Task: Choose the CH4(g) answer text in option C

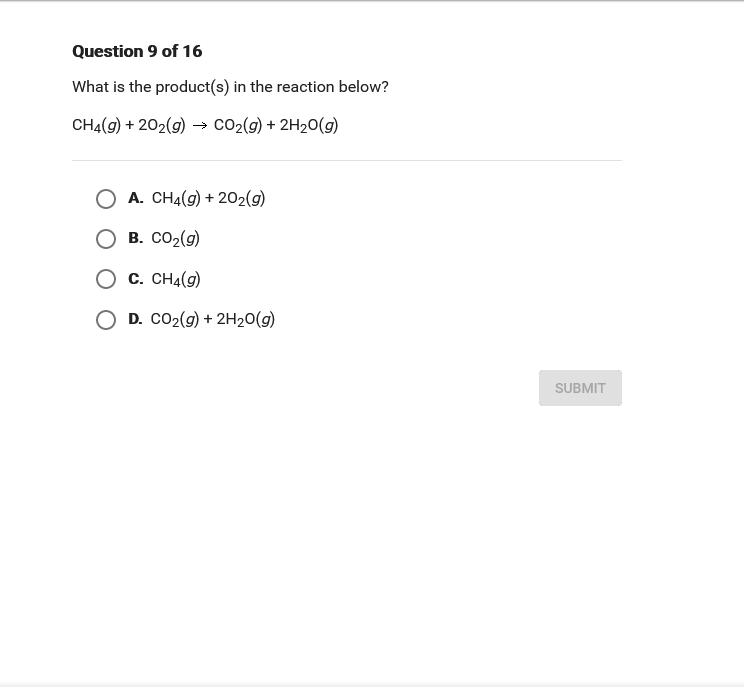Action: click(176, 279)
